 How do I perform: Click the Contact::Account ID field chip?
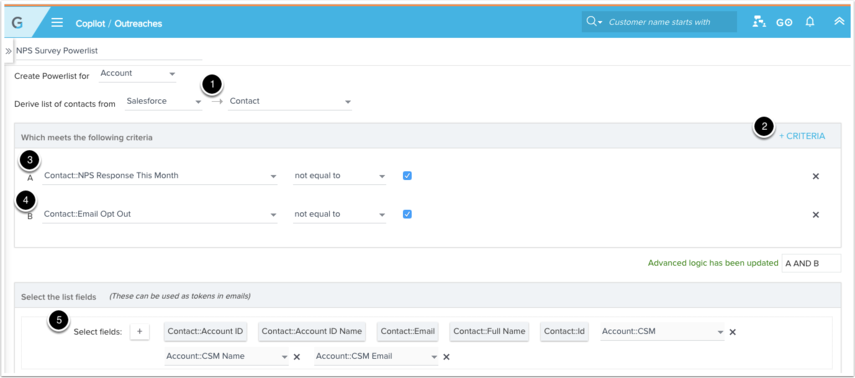coord(206,332)
